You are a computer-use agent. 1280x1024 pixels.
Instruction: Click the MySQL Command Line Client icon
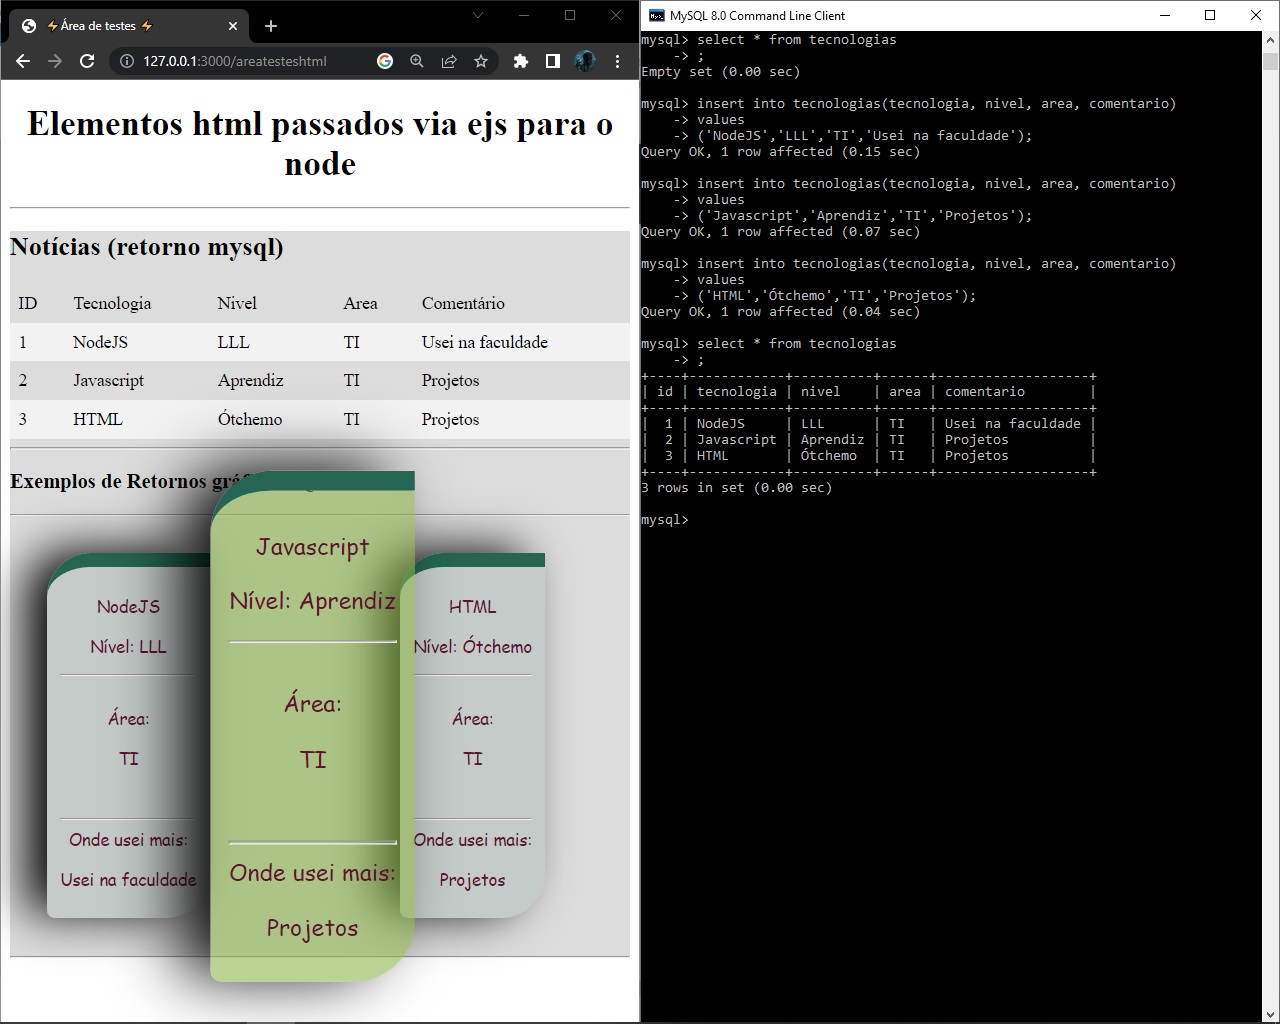[x=656, y=15]
